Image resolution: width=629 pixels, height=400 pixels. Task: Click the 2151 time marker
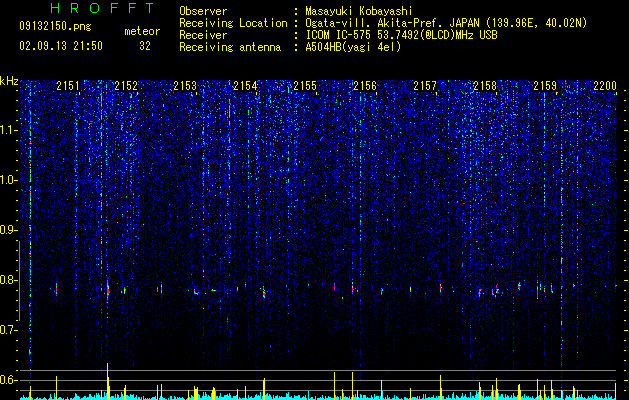coord(68,86)
